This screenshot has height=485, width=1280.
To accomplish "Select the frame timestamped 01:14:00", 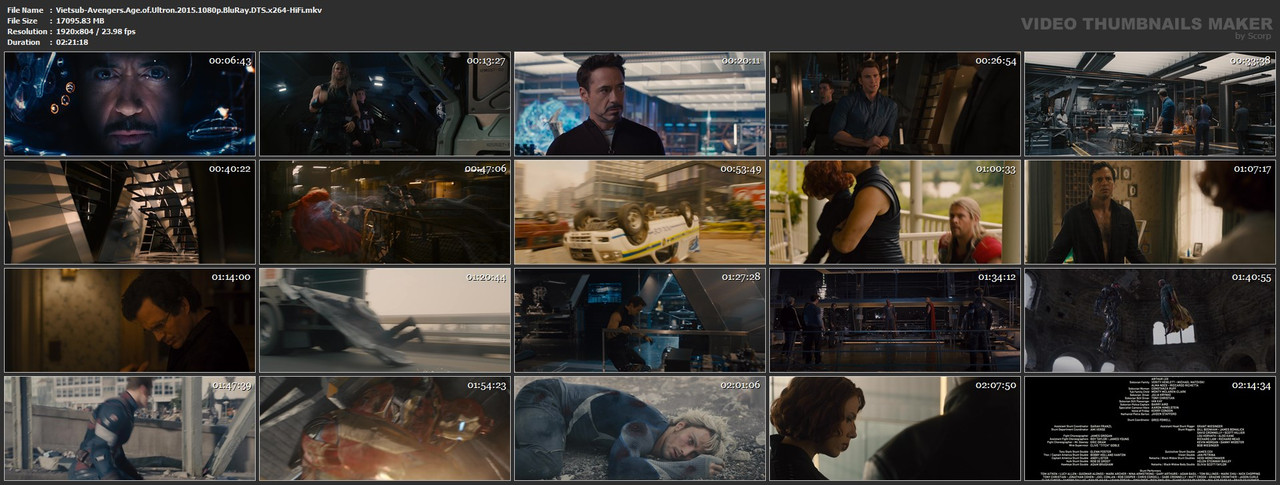I will pyautogui.click(x=130, y=320).
